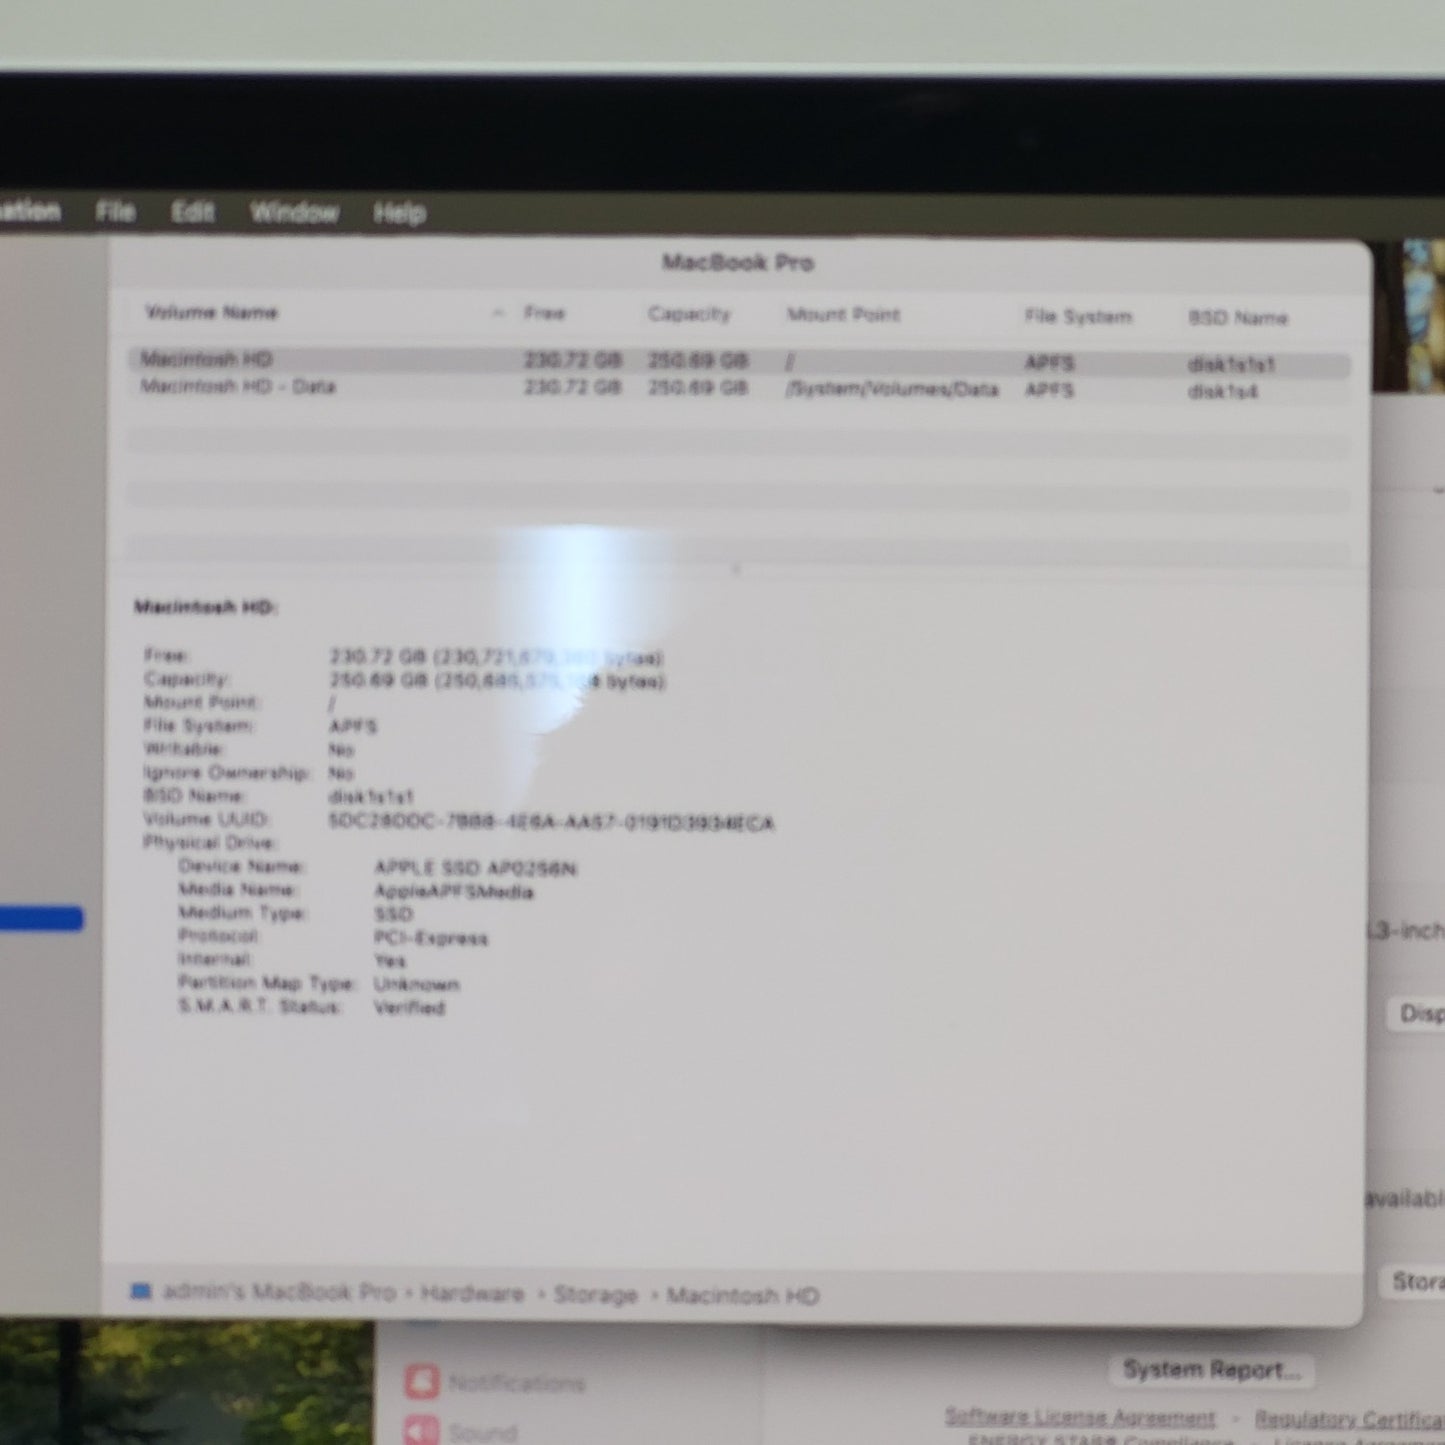Click the APPLE SSD AP0256N device name

click(475, 868)
